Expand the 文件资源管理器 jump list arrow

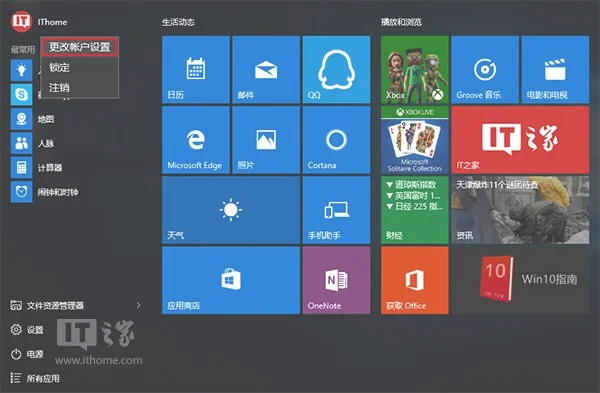[139, 305]
